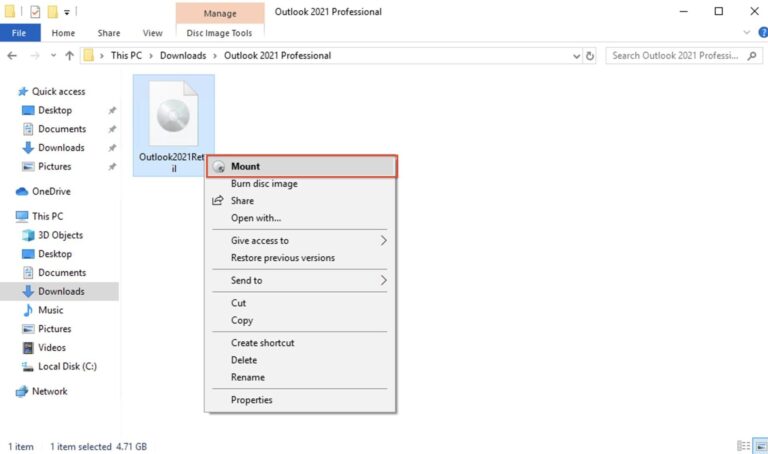This screenshot has height=454, width=768.
Task: Click the disc icon beside Mount
Action: point(219,167)
